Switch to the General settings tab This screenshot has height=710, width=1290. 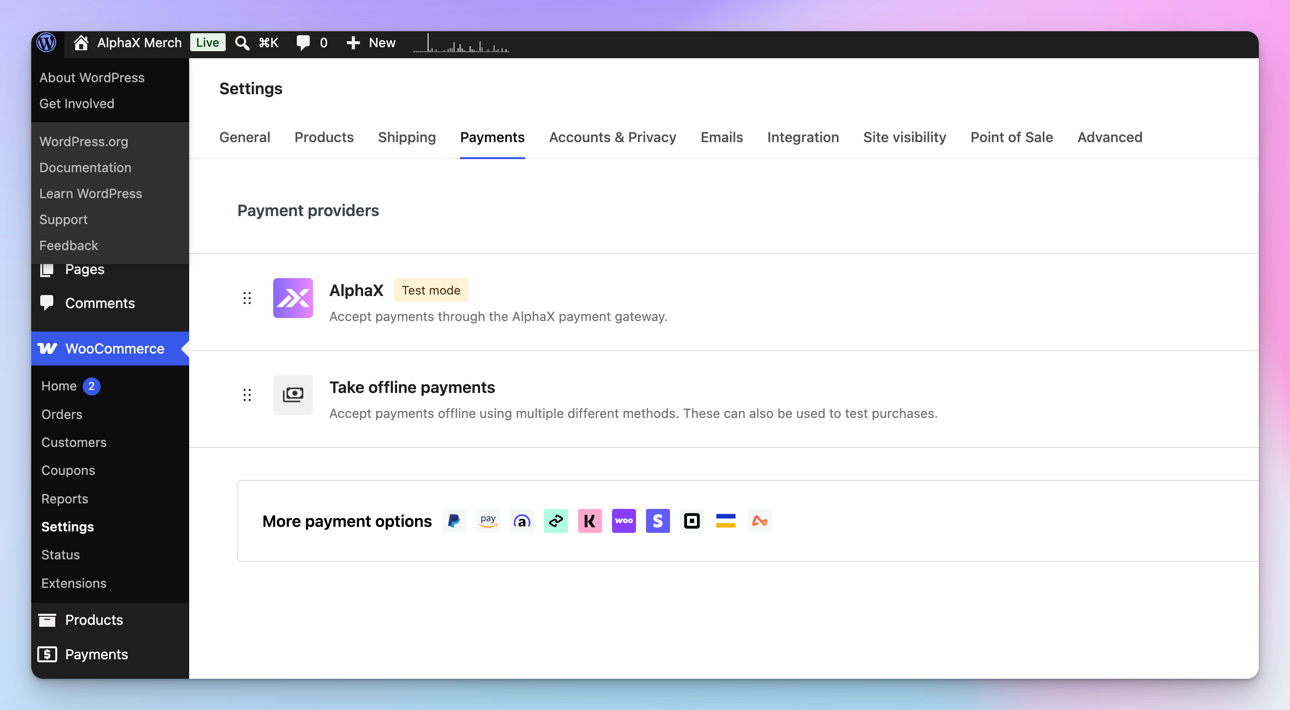click(x=245, y=137)
